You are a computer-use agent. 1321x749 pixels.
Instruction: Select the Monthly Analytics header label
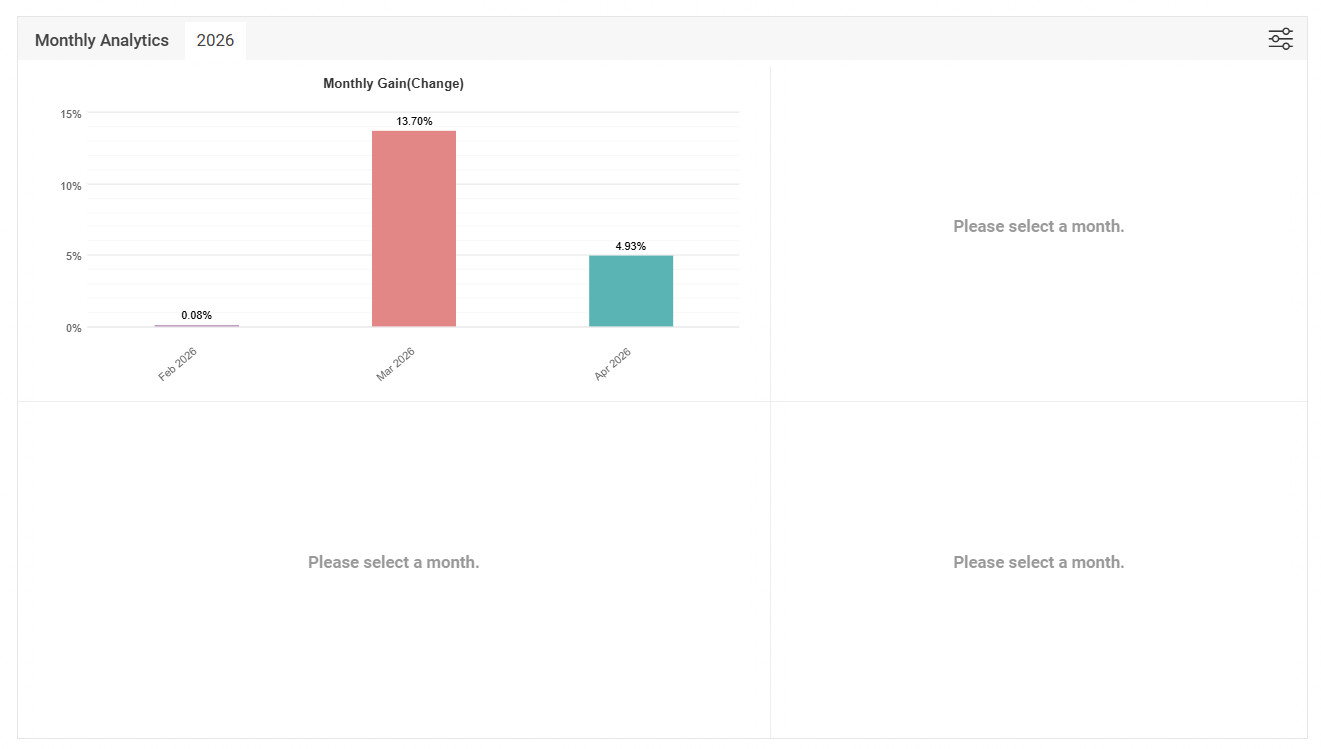pos(102,41)
